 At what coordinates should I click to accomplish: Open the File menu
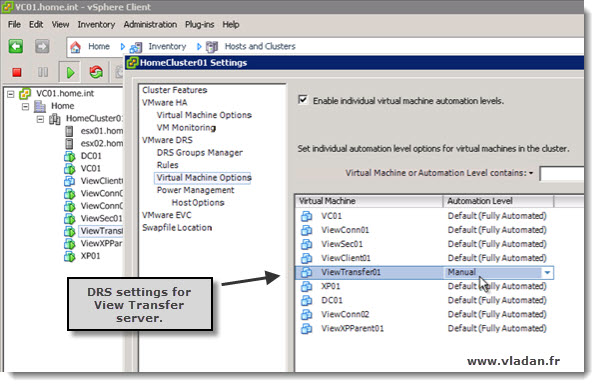click(x=15, y=24)
